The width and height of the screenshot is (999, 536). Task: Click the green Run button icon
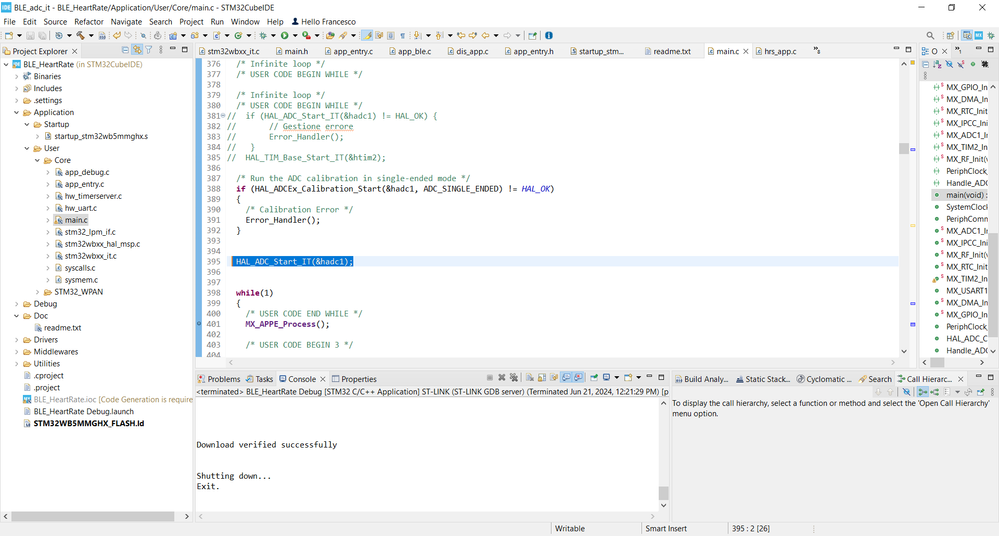285,36
